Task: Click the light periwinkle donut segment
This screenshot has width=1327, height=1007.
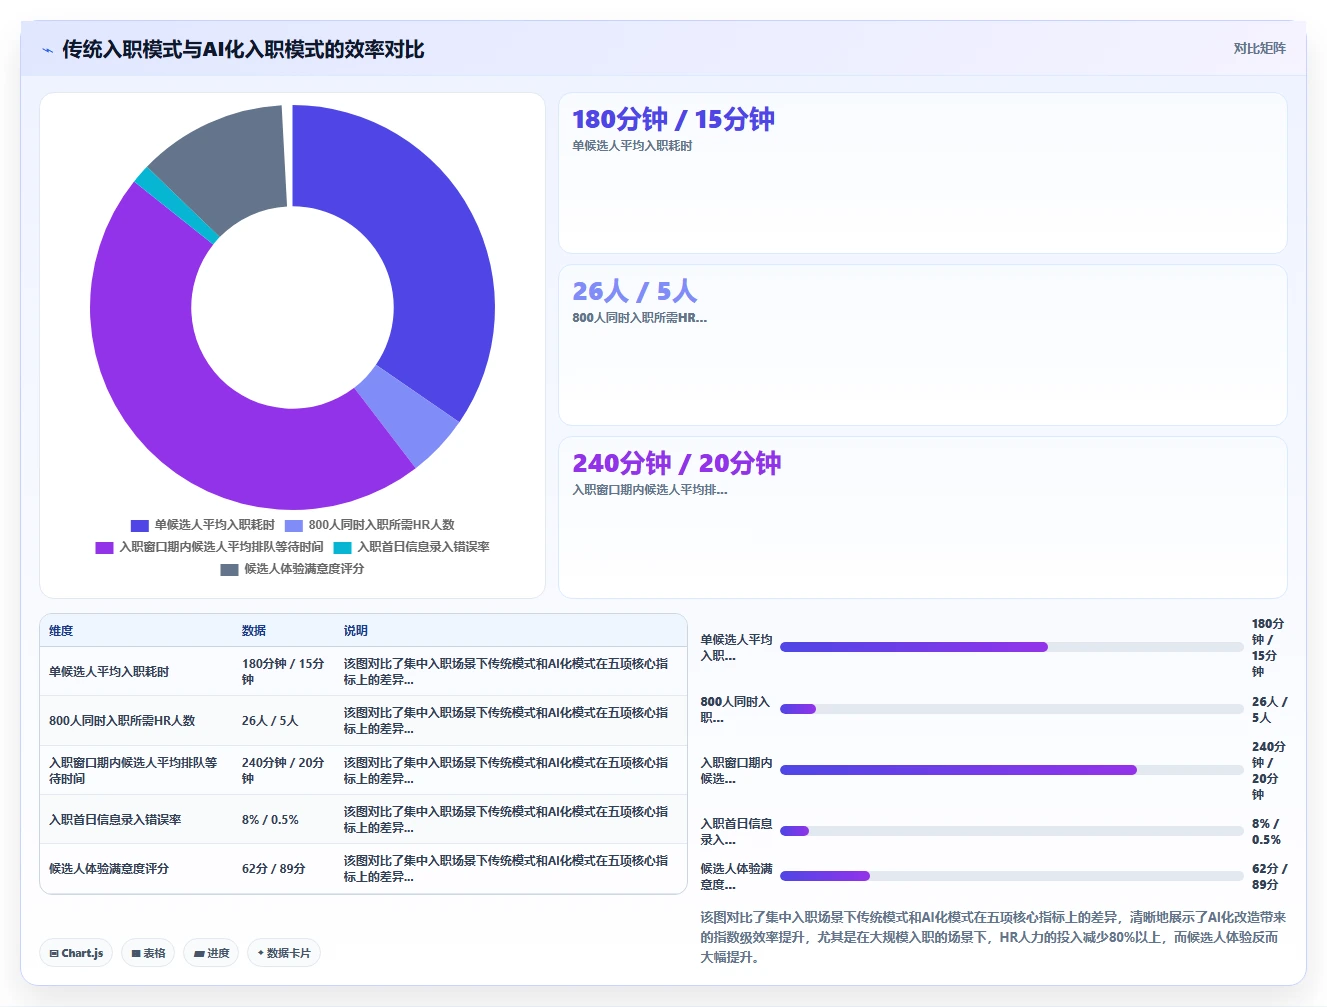Action: pos(408,418)
